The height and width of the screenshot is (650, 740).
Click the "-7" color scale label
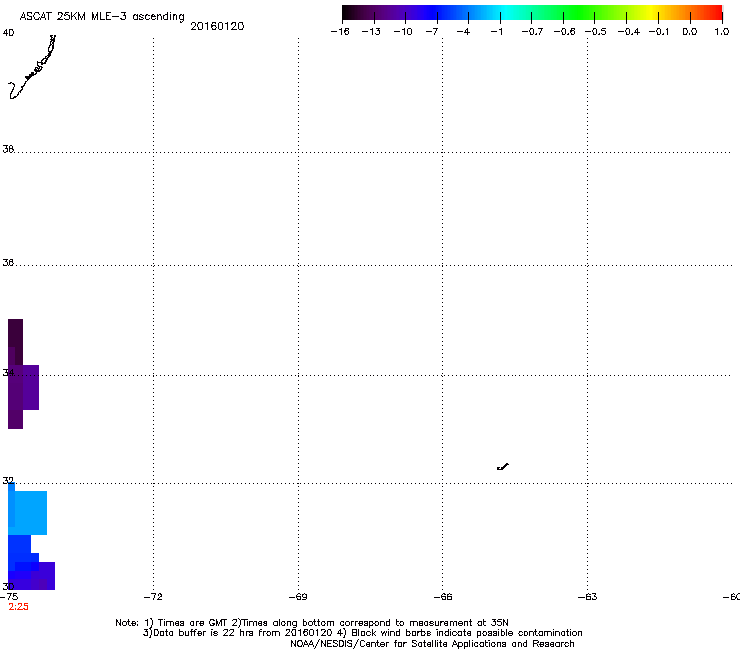click(x=432, y=32)
